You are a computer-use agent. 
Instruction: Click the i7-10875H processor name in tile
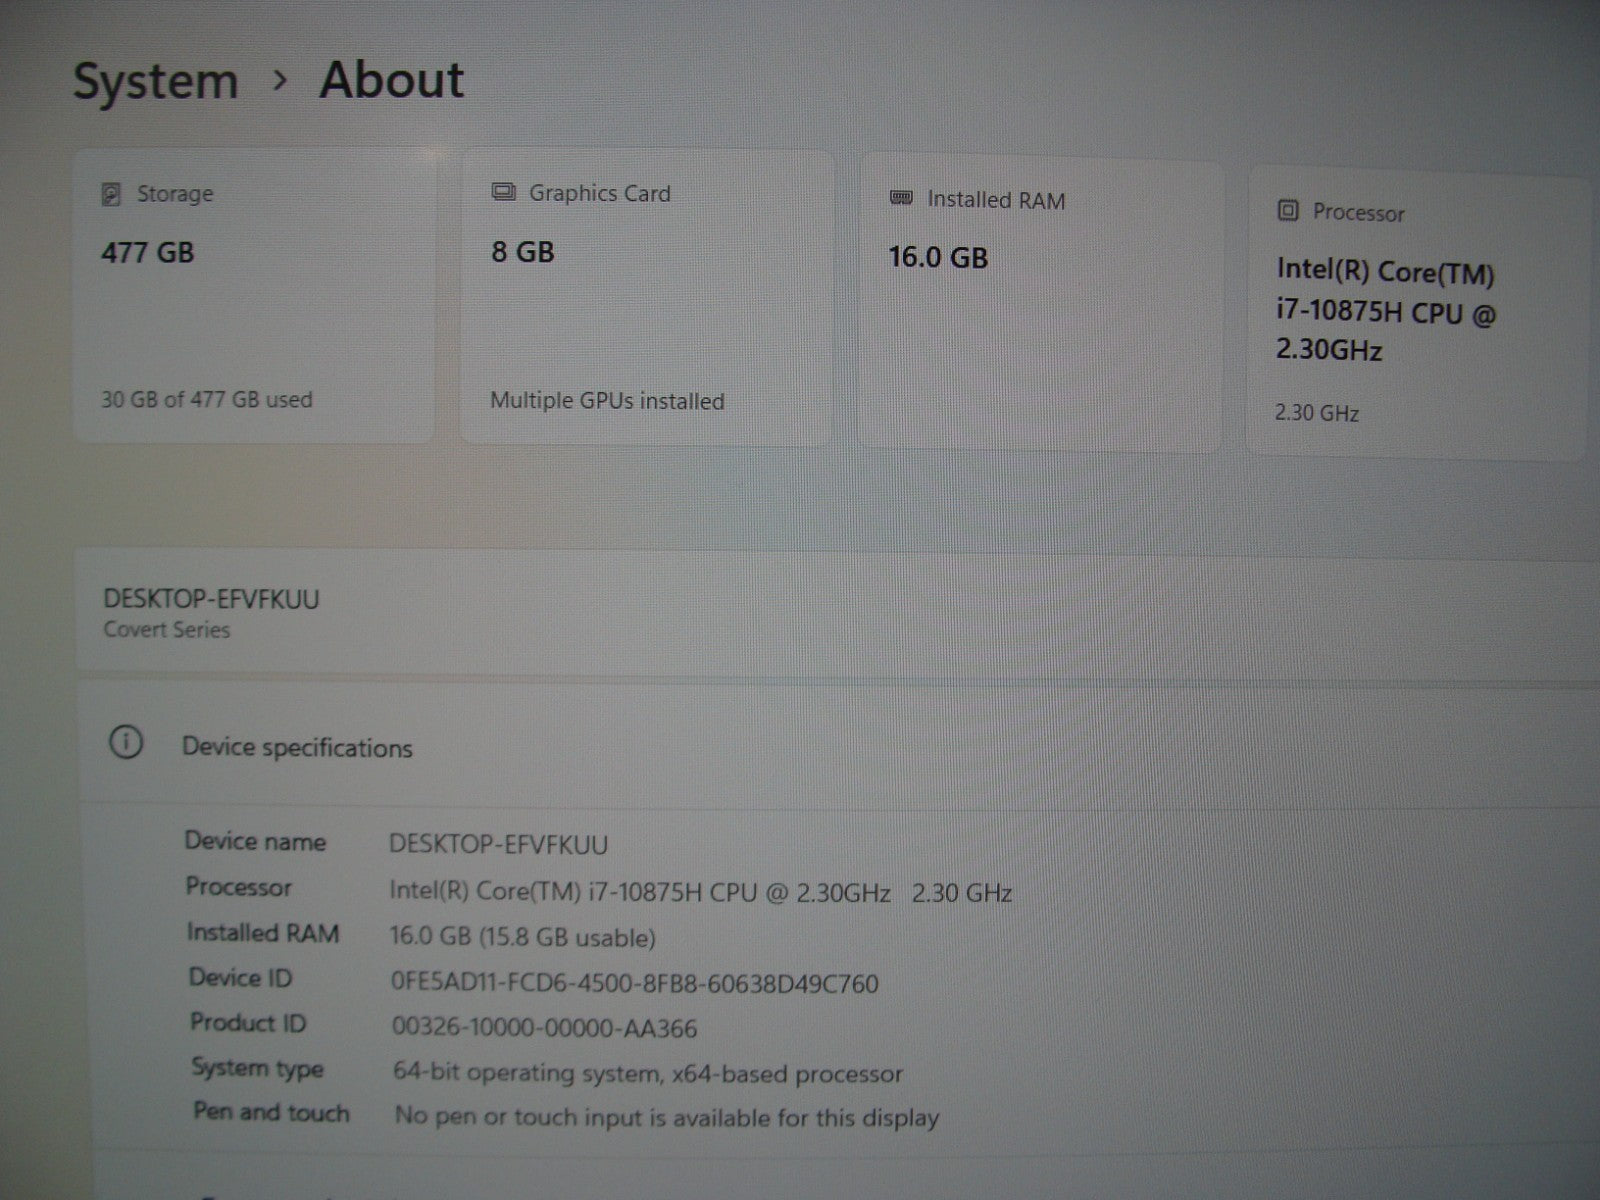pyautogui.click(x=1385, y=311)
